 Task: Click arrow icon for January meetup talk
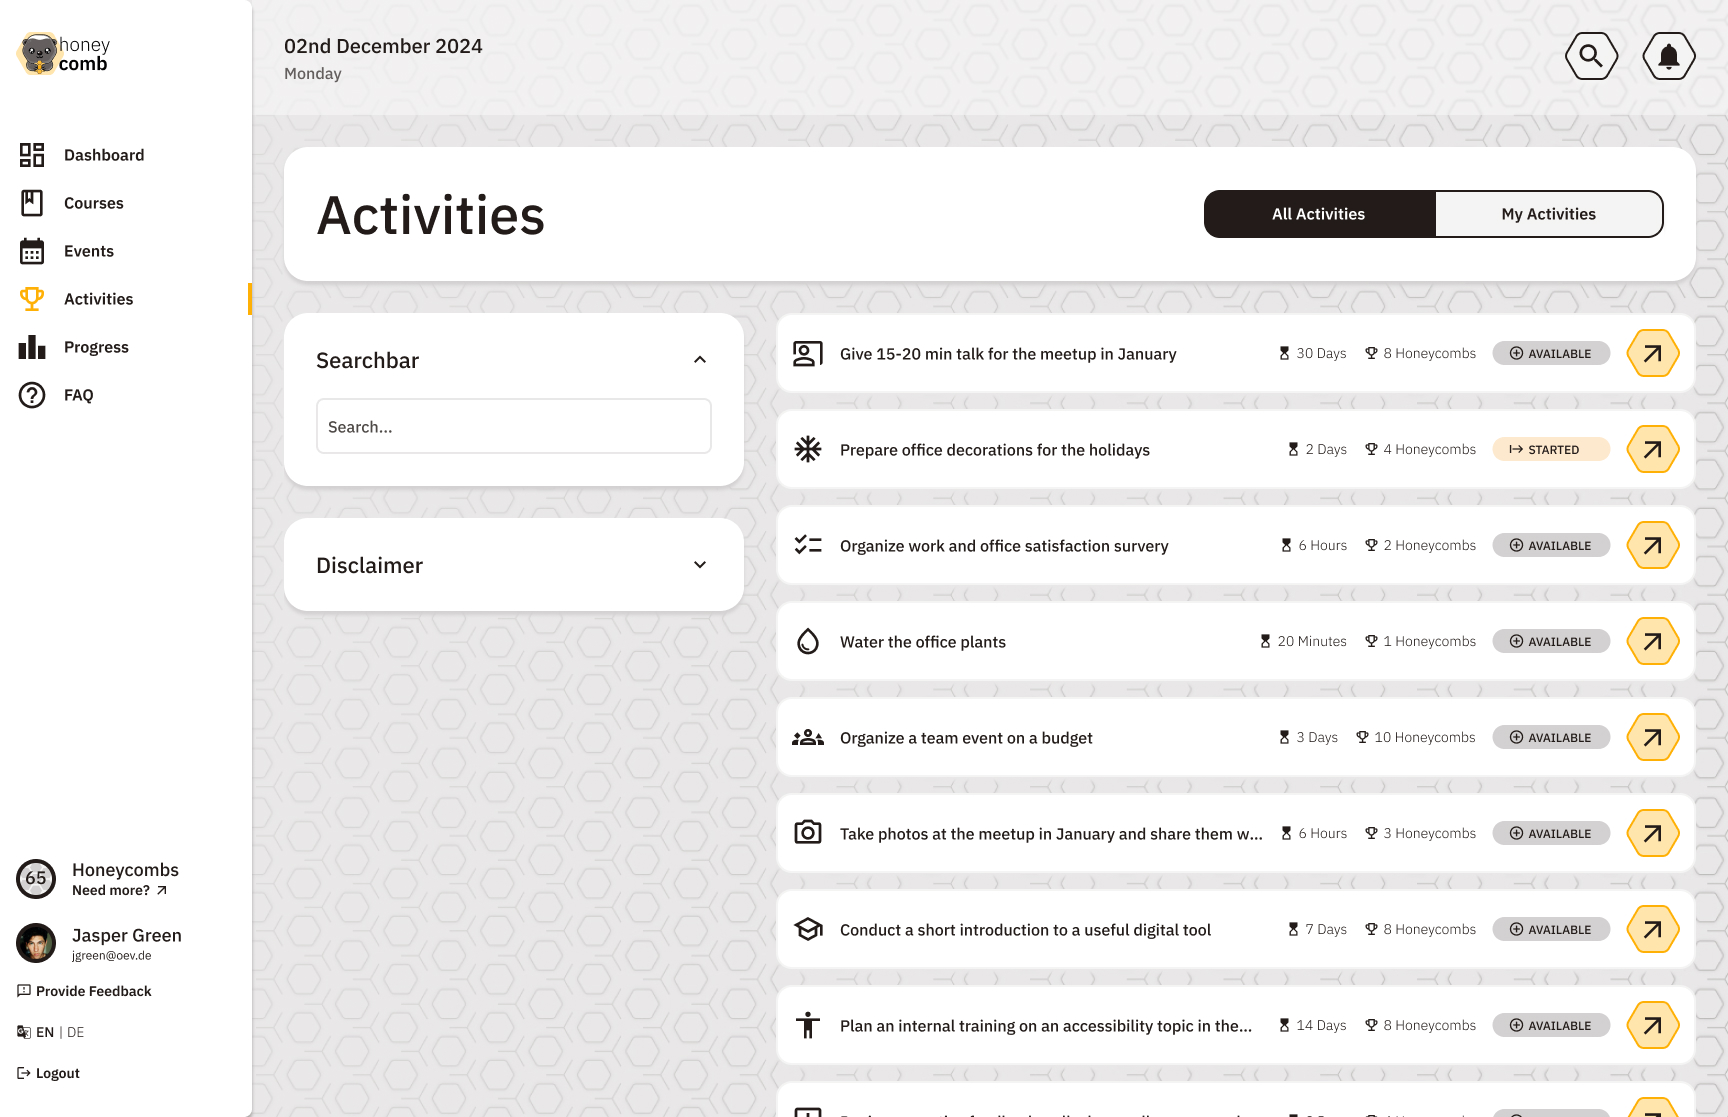[x=1652, y=354]
